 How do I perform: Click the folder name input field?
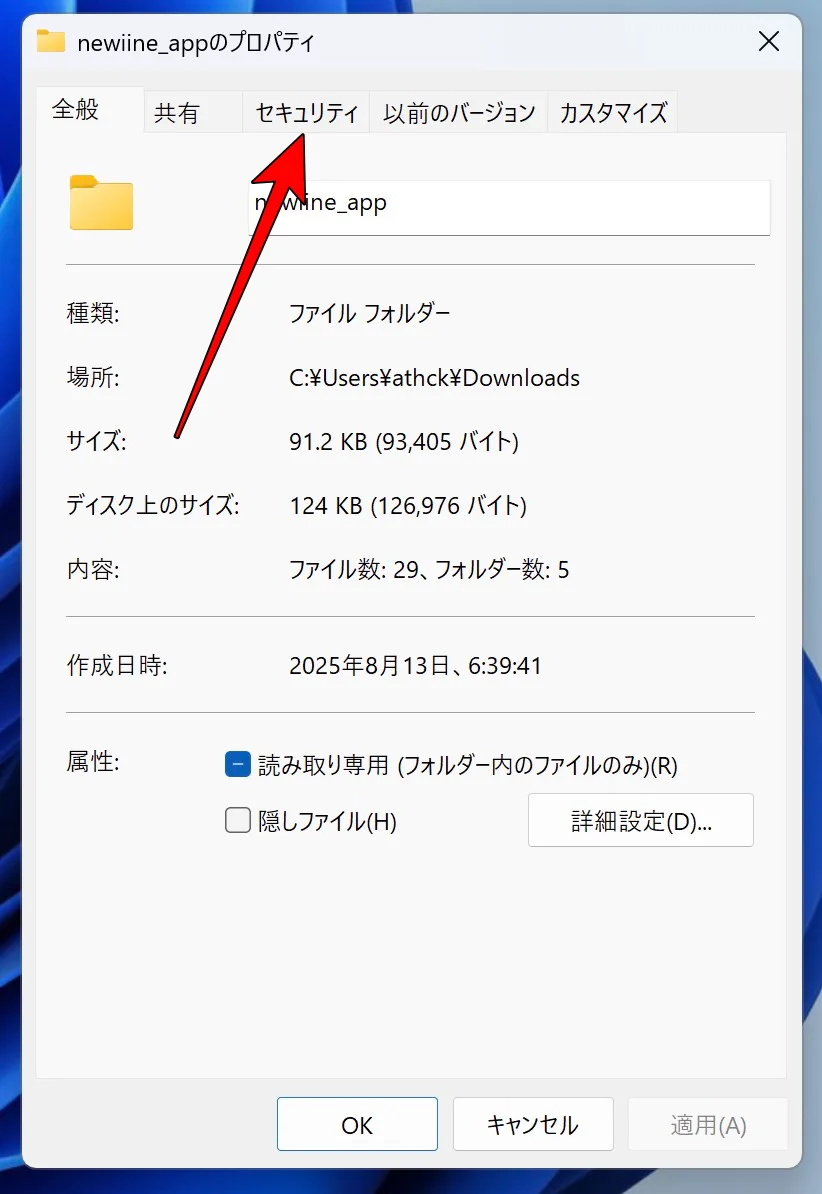[x=509, y=207]
